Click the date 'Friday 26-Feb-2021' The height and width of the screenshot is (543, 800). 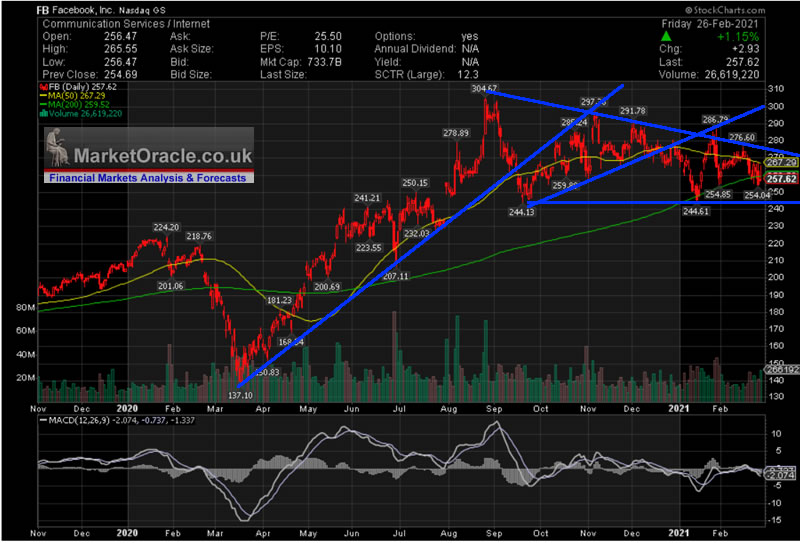[710, 23]
